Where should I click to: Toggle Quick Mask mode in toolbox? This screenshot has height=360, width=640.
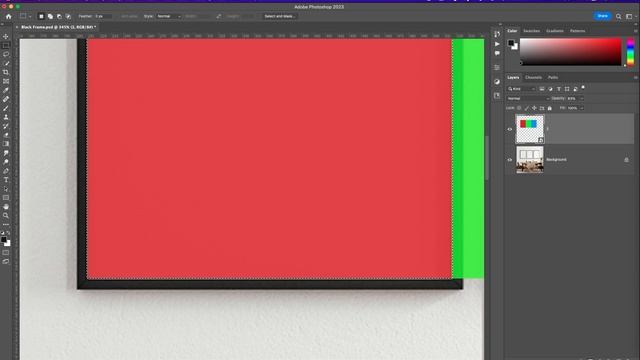pos(6,253)
